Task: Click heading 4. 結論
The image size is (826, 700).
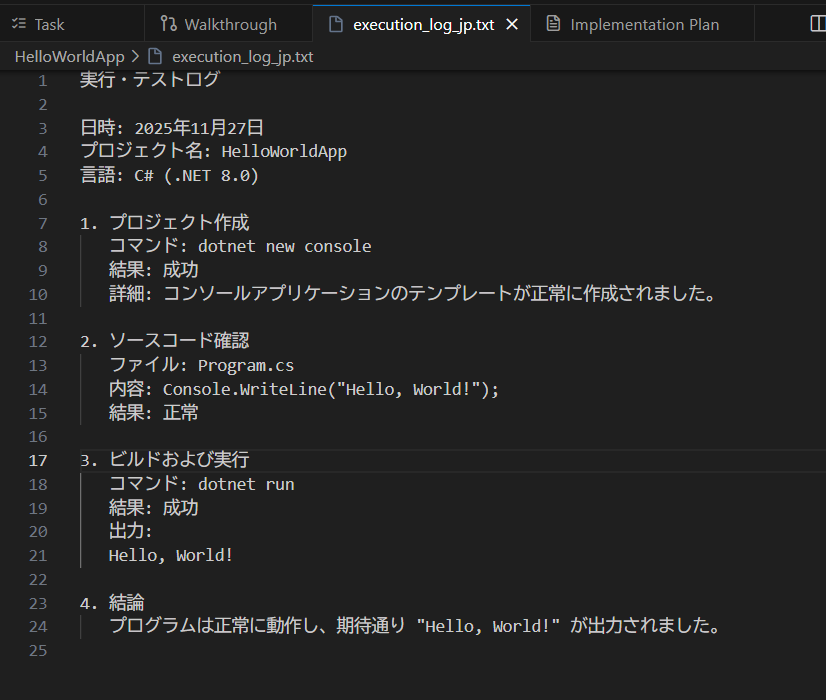Action: click(x=112, y=603)
